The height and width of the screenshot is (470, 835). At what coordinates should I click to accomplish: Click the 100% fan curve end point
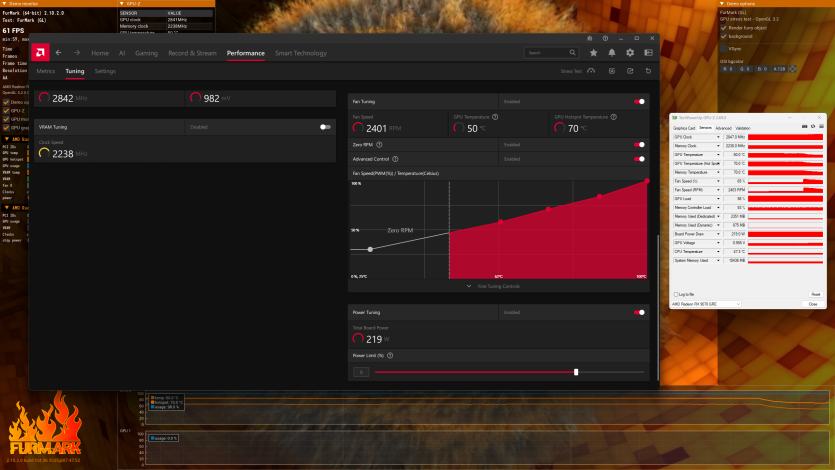pos(647,181)
